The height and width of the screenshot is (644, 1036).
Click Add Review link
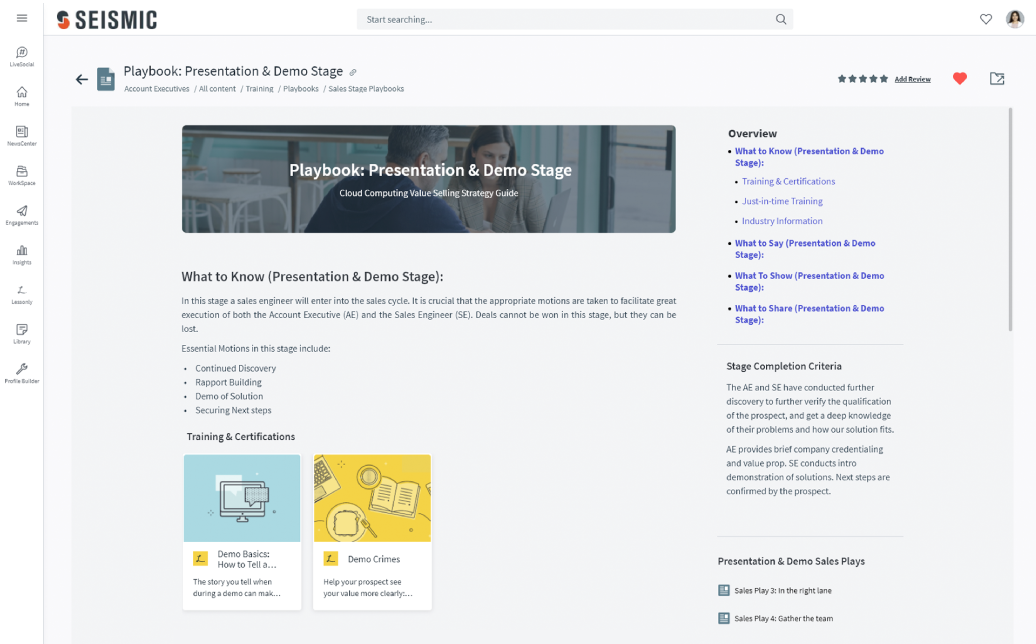912,79
